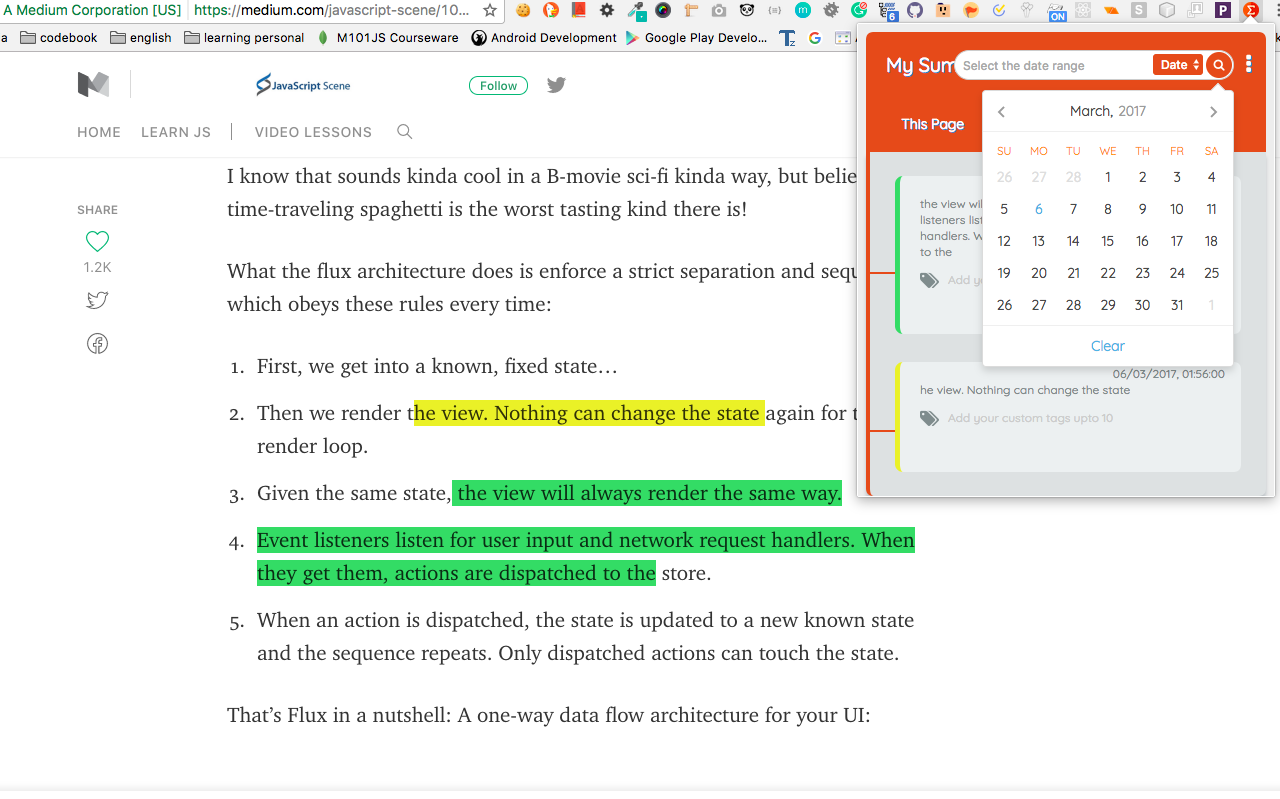This screenshot has height=799, width=1280.
Task: Bookmark this page with the star icon
Action: [490, 11]
